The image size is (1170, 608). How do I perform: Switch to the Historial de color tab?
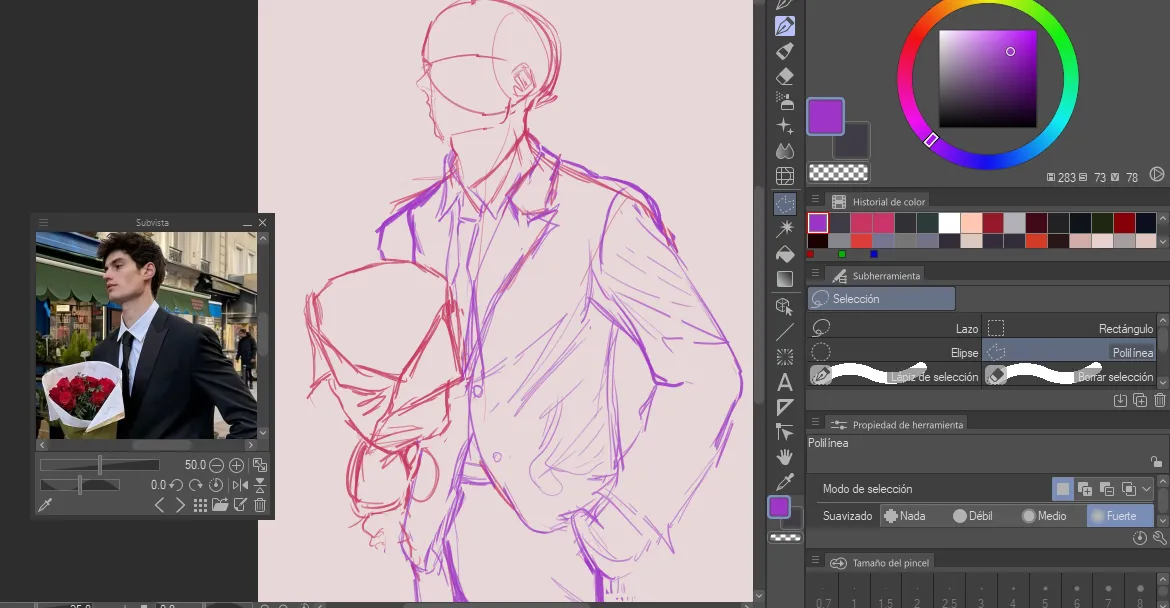[879, 201]
